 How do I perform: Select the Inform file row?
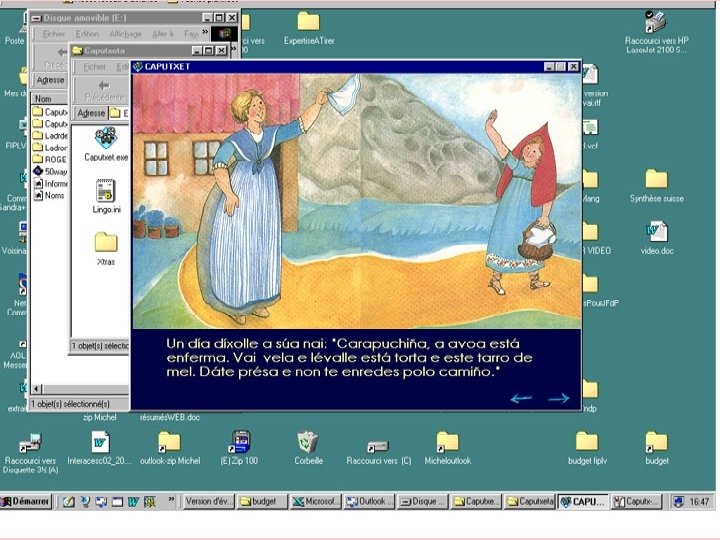(51, 183)
